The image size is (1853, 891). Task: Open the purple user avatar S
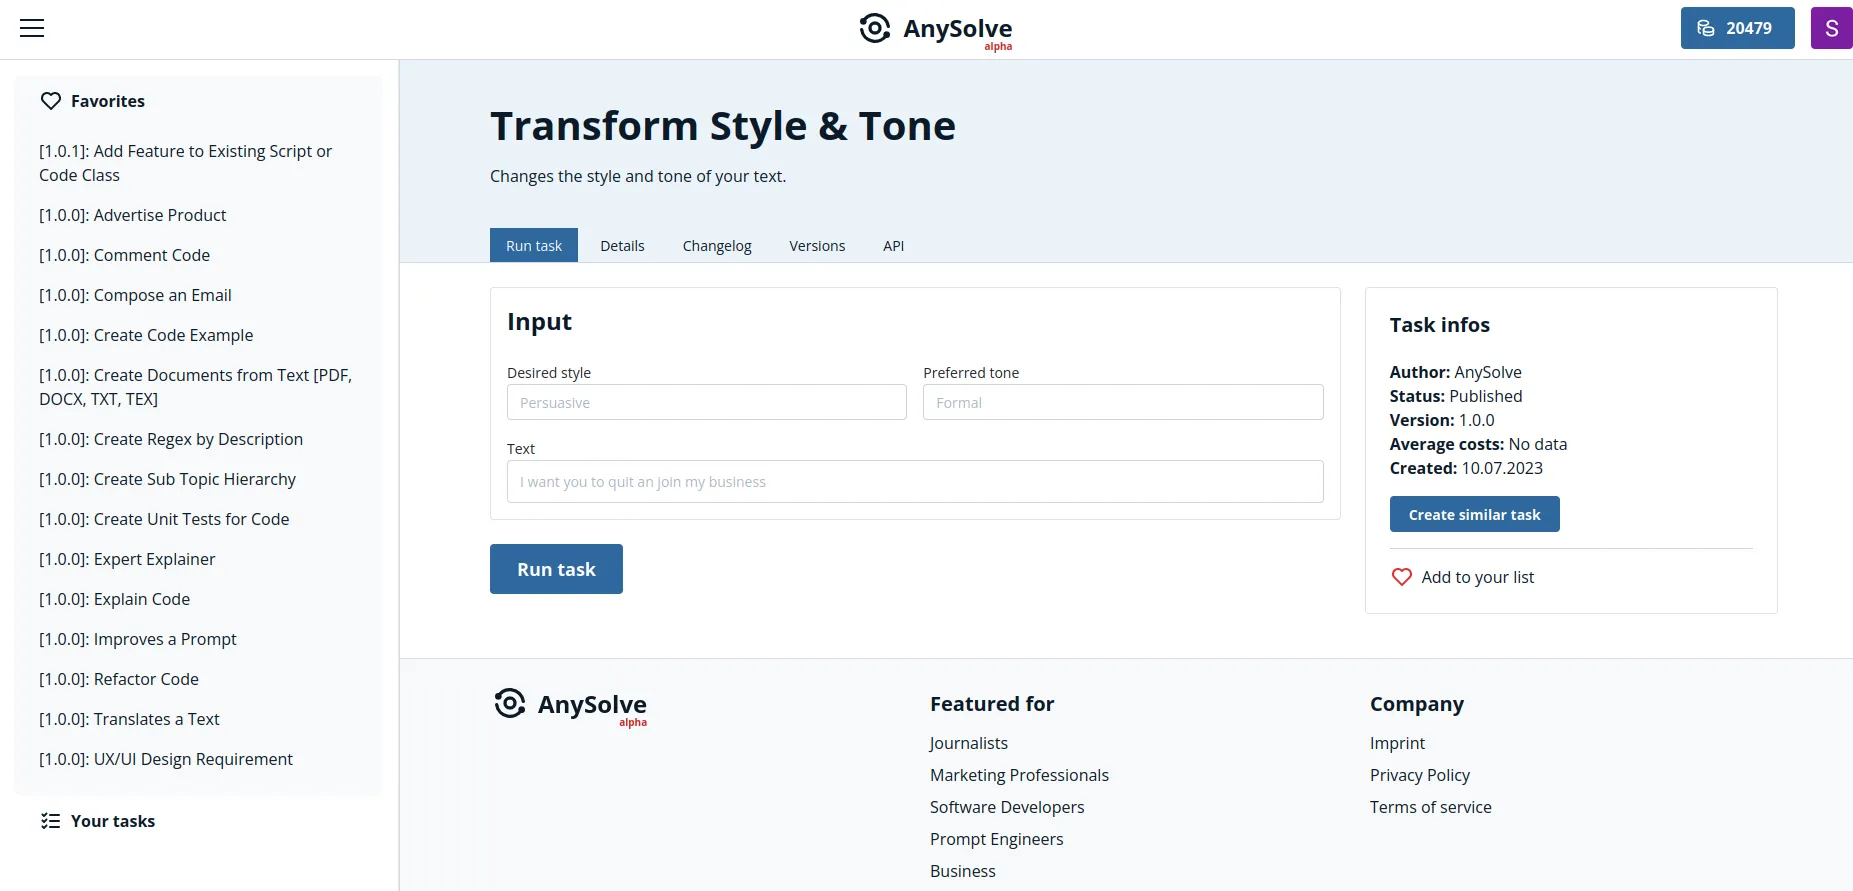(x=1831, y=28)
